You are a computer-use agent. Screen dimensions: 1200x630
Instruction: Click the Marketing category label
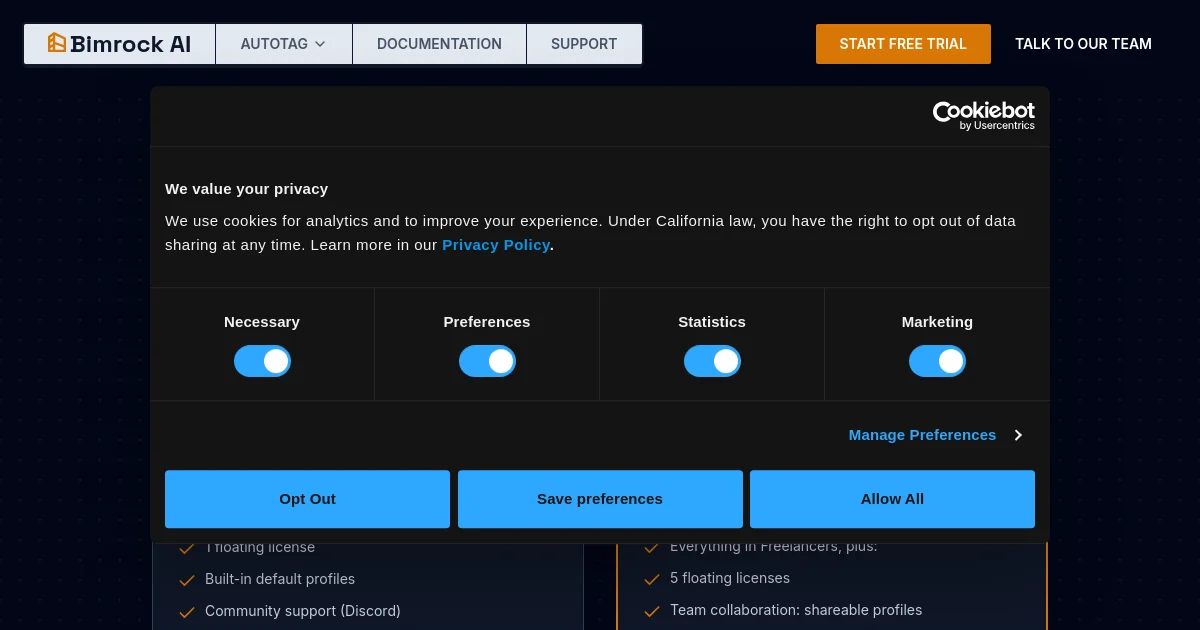pyautogui.click(x=937, y=322)
